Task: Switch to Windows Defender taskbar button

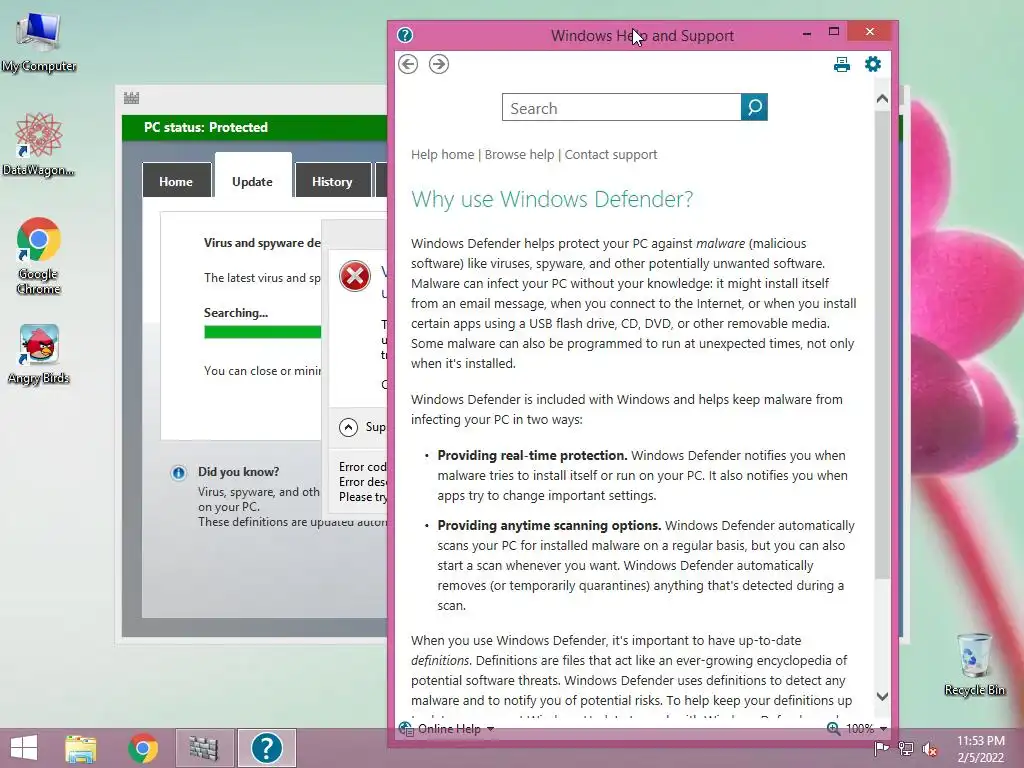Action: [x=204, y=748]
